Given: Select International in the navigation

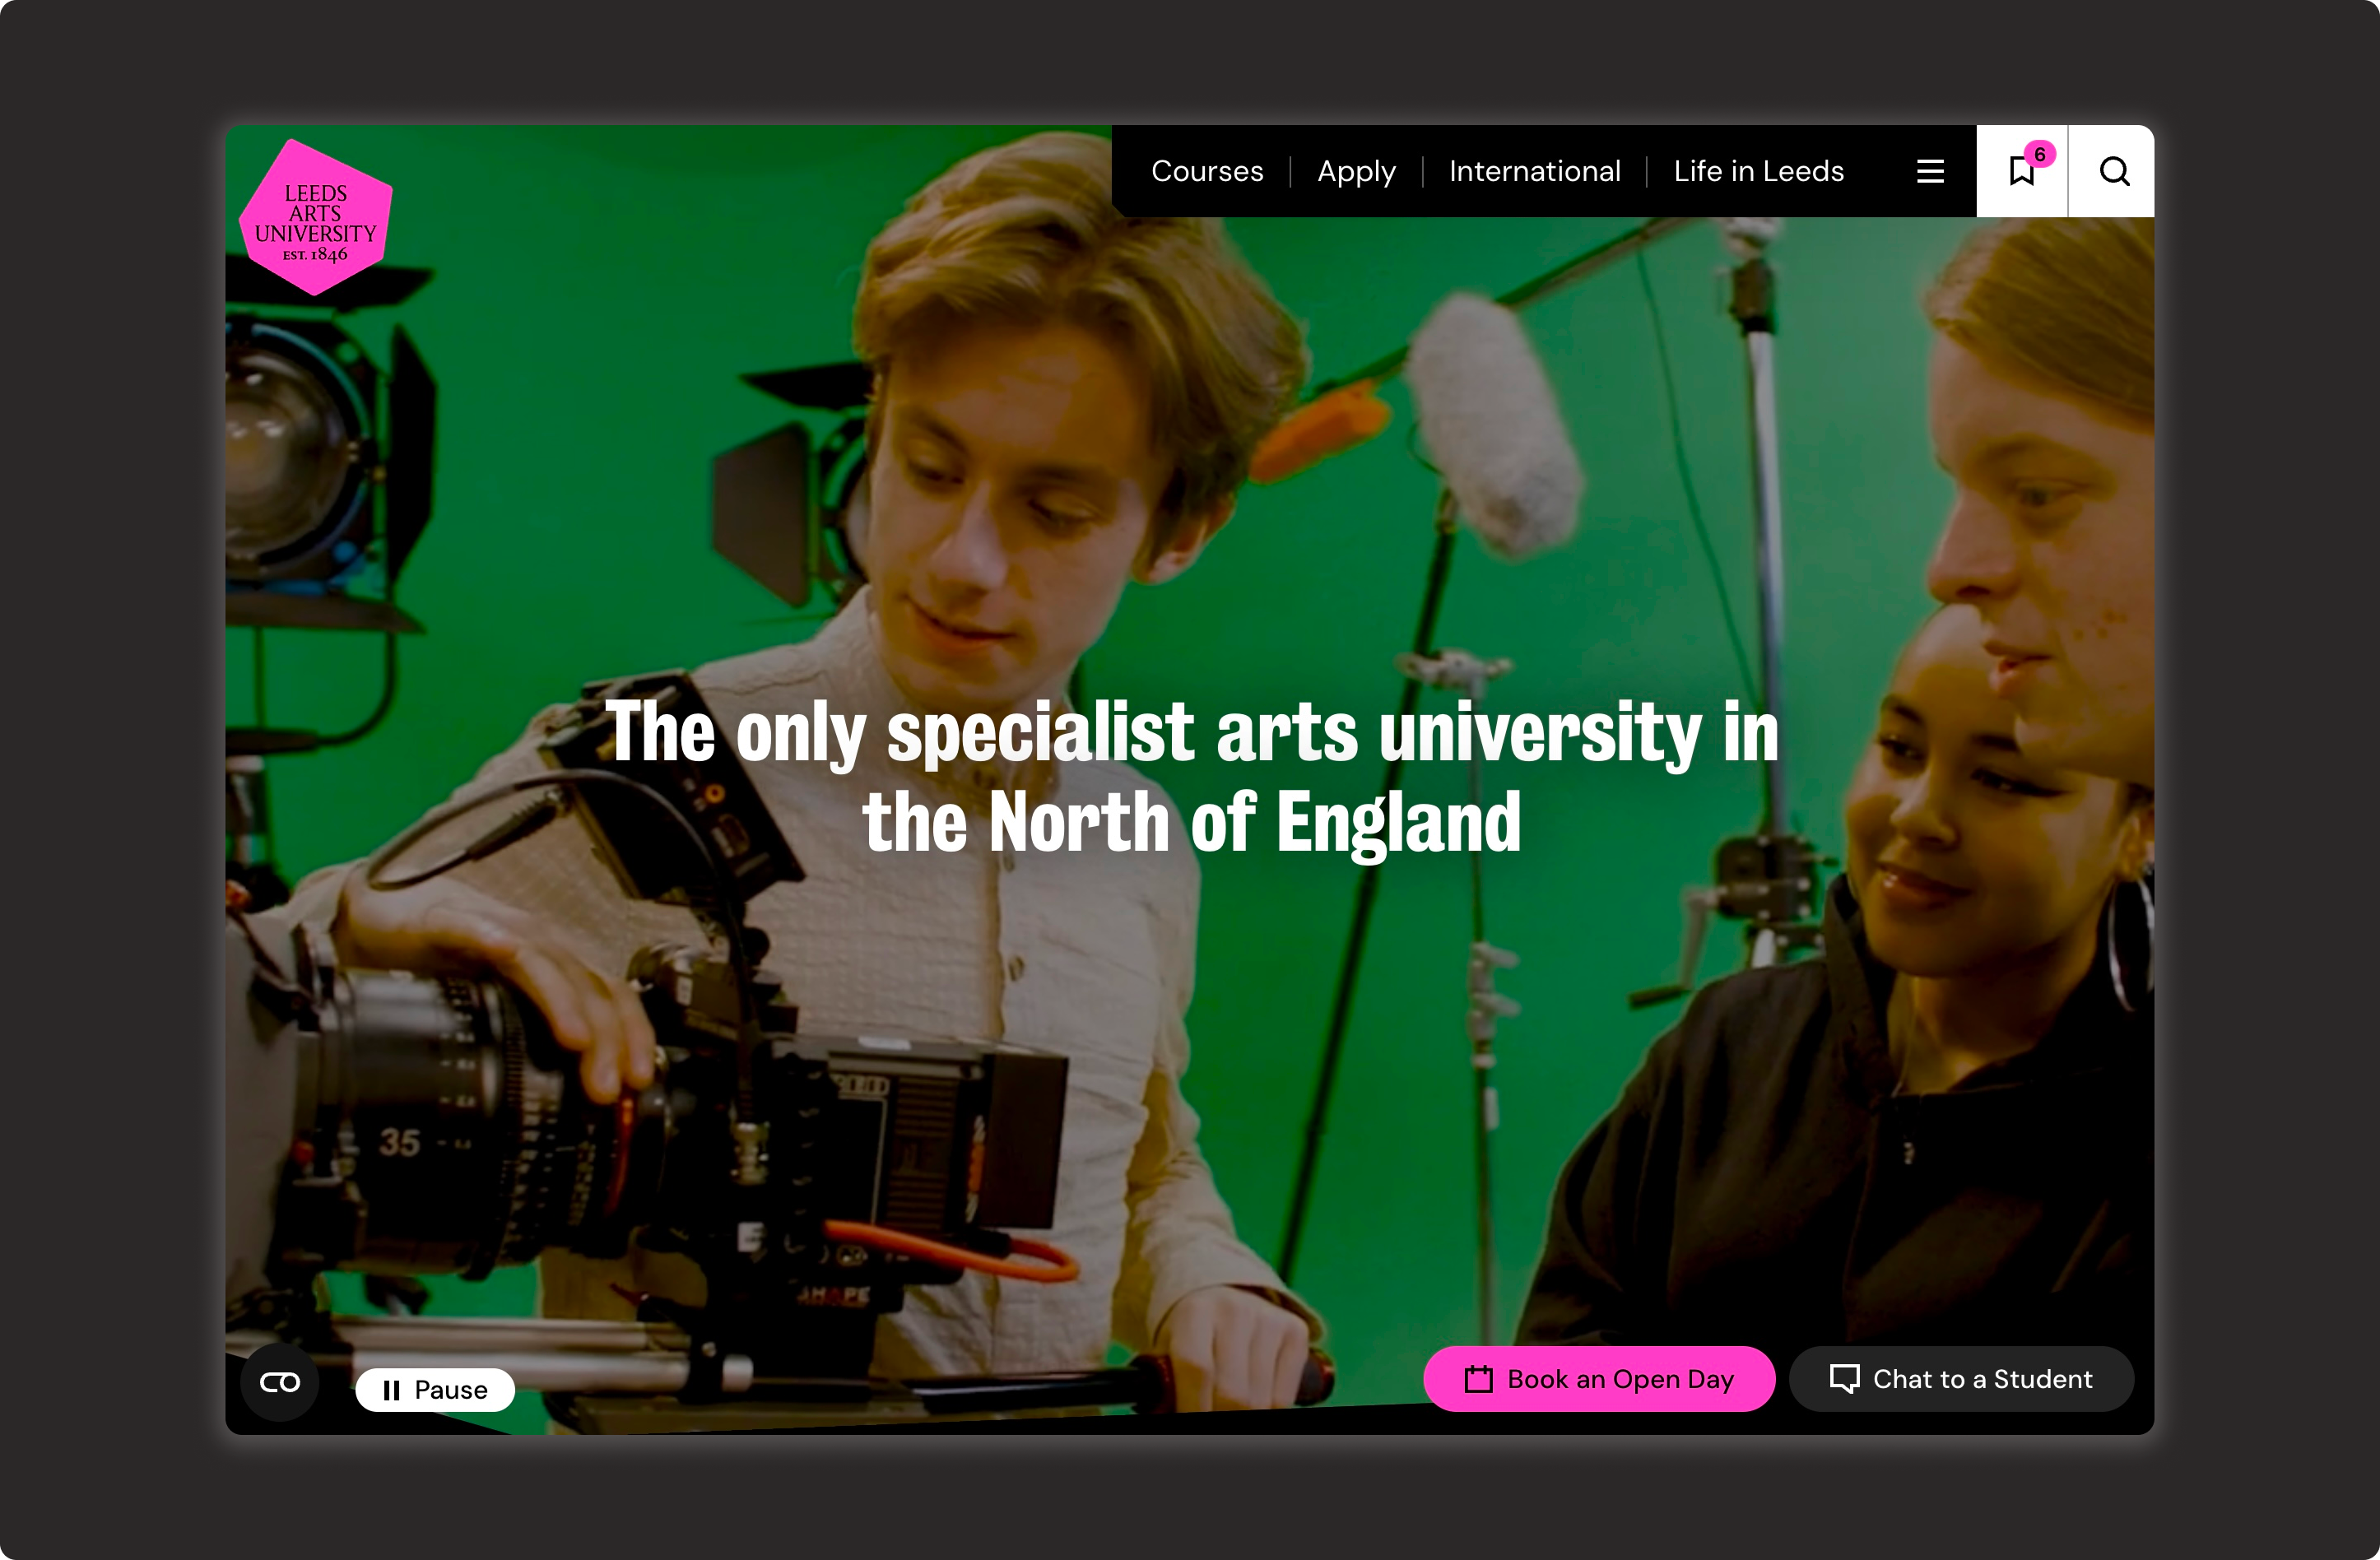Looking at the screenshot, I should coord(1535,171).
